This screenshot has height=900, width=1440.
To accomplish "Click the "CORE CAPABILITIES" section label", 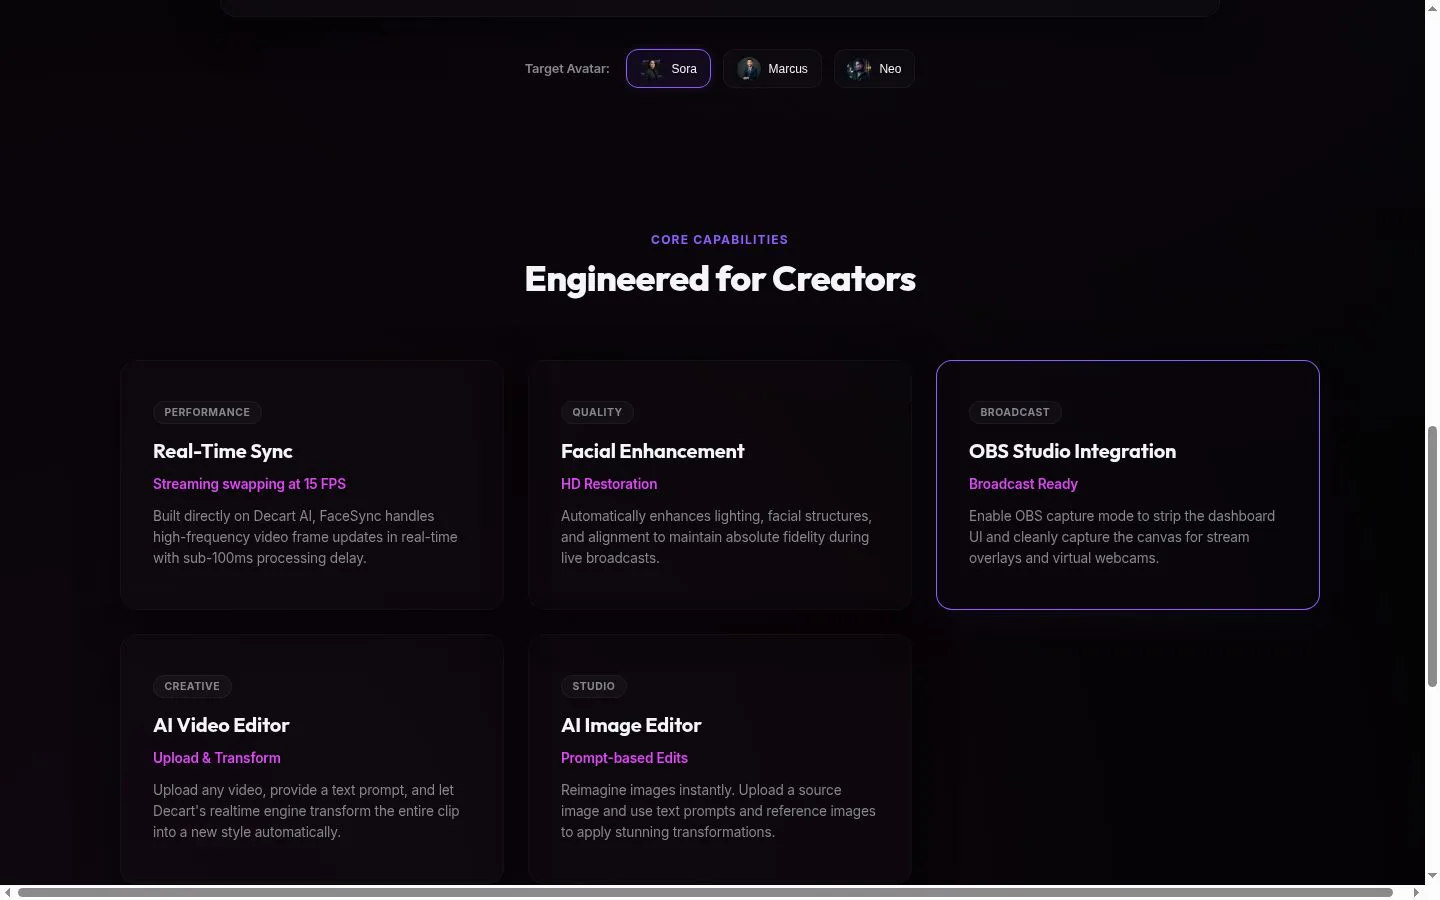I will pos(720,240).
